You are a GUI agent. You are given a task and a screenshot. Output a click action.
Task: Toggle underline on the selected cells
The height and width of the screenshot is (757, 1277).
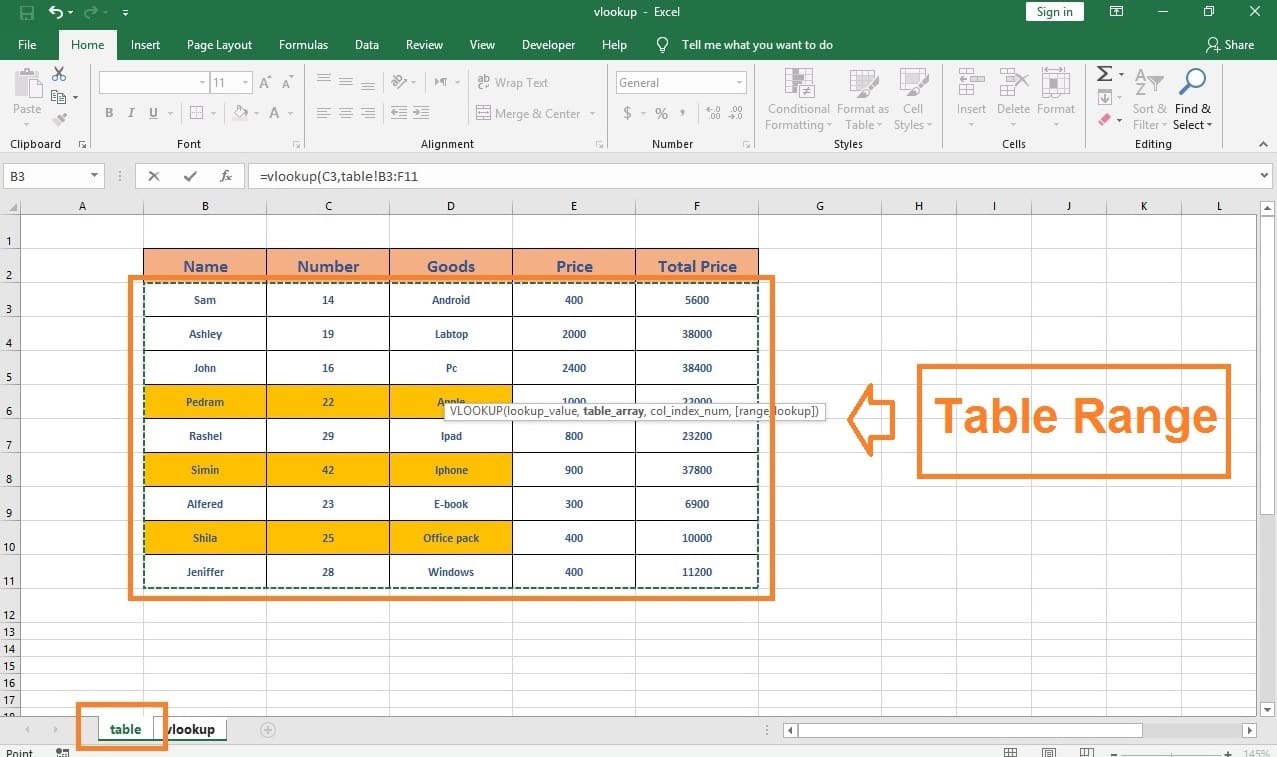click(x=151, y=113)
